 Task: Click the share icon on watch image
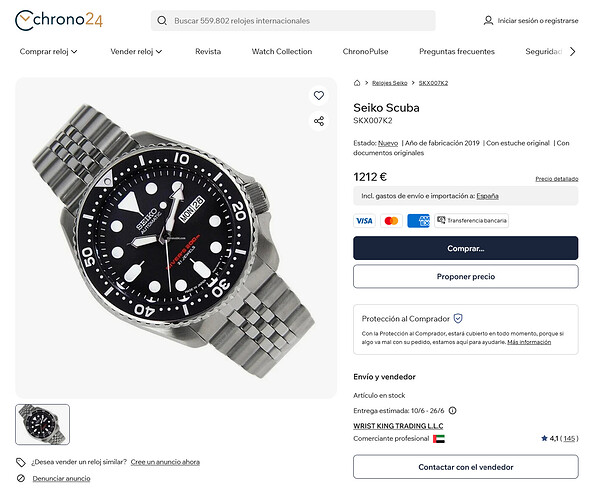tap(319, 121)
